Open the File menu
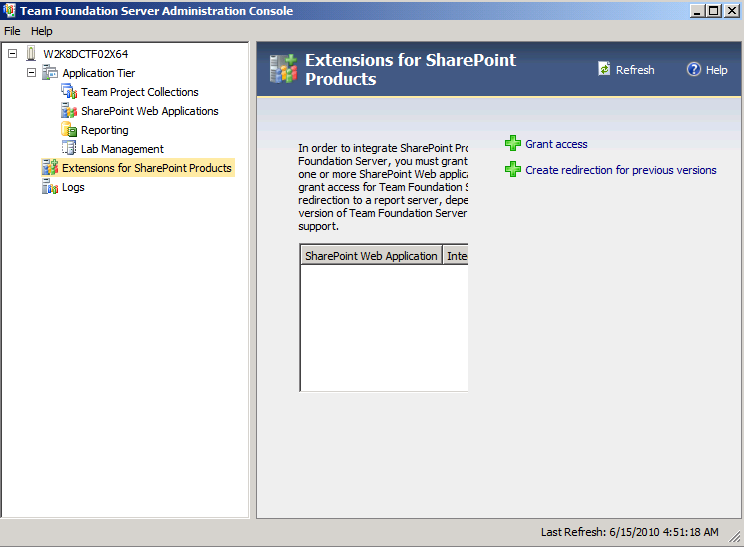Screen dimensions: 744x547 [12, 31]
